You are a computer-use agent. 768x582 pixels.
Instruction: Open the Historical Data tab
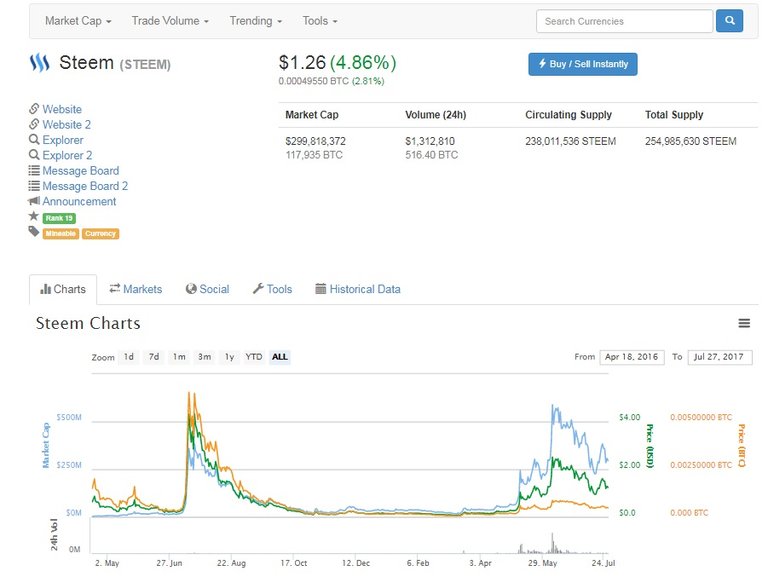[358, 289]
